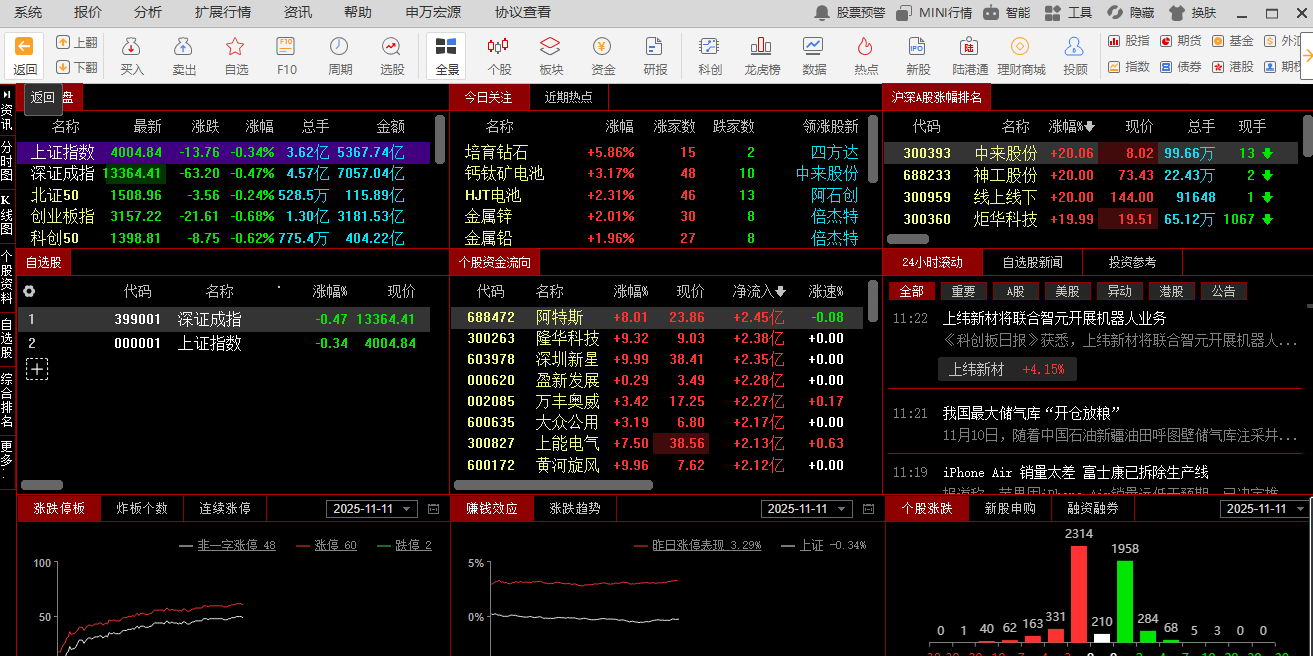This screenshot has height=656, width=1313.
Task: Click the 热点 flame icon
Action: 866,55
